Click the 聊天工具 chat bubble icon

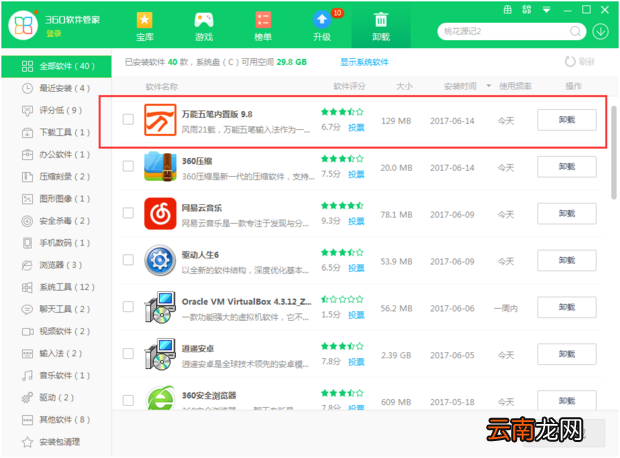[27, 310]
